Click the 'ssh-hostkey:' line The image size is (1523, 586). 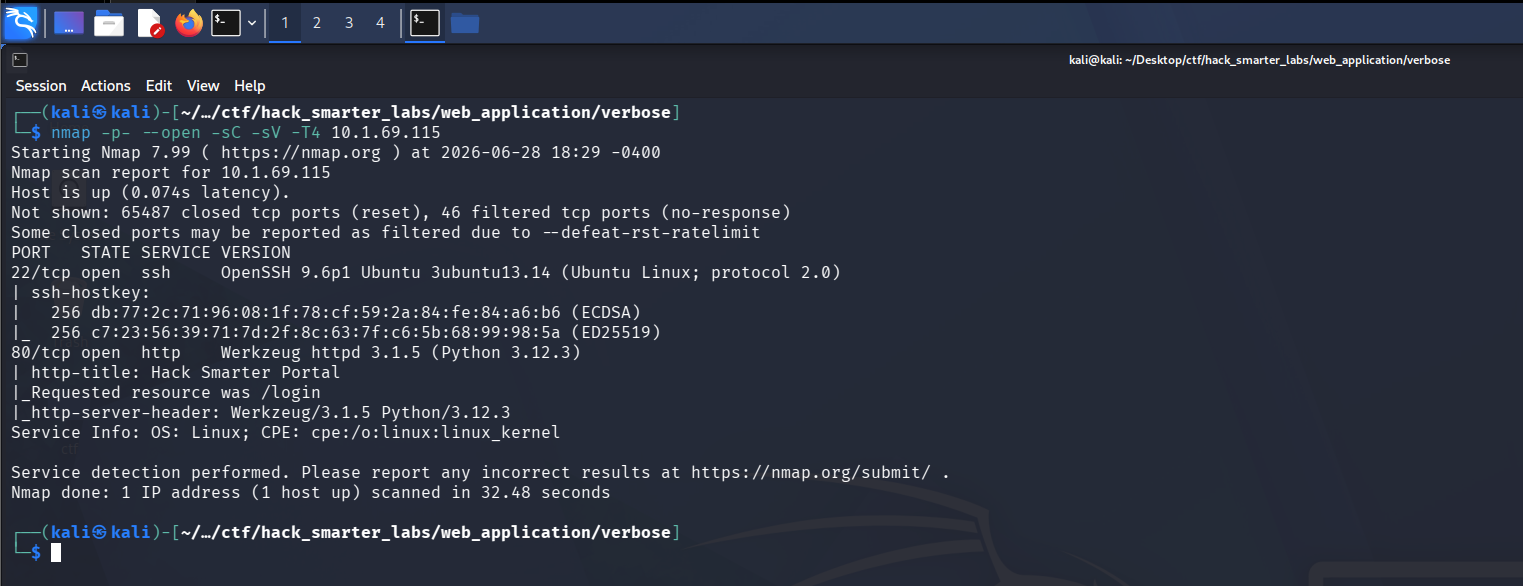[x=81, y=292]
